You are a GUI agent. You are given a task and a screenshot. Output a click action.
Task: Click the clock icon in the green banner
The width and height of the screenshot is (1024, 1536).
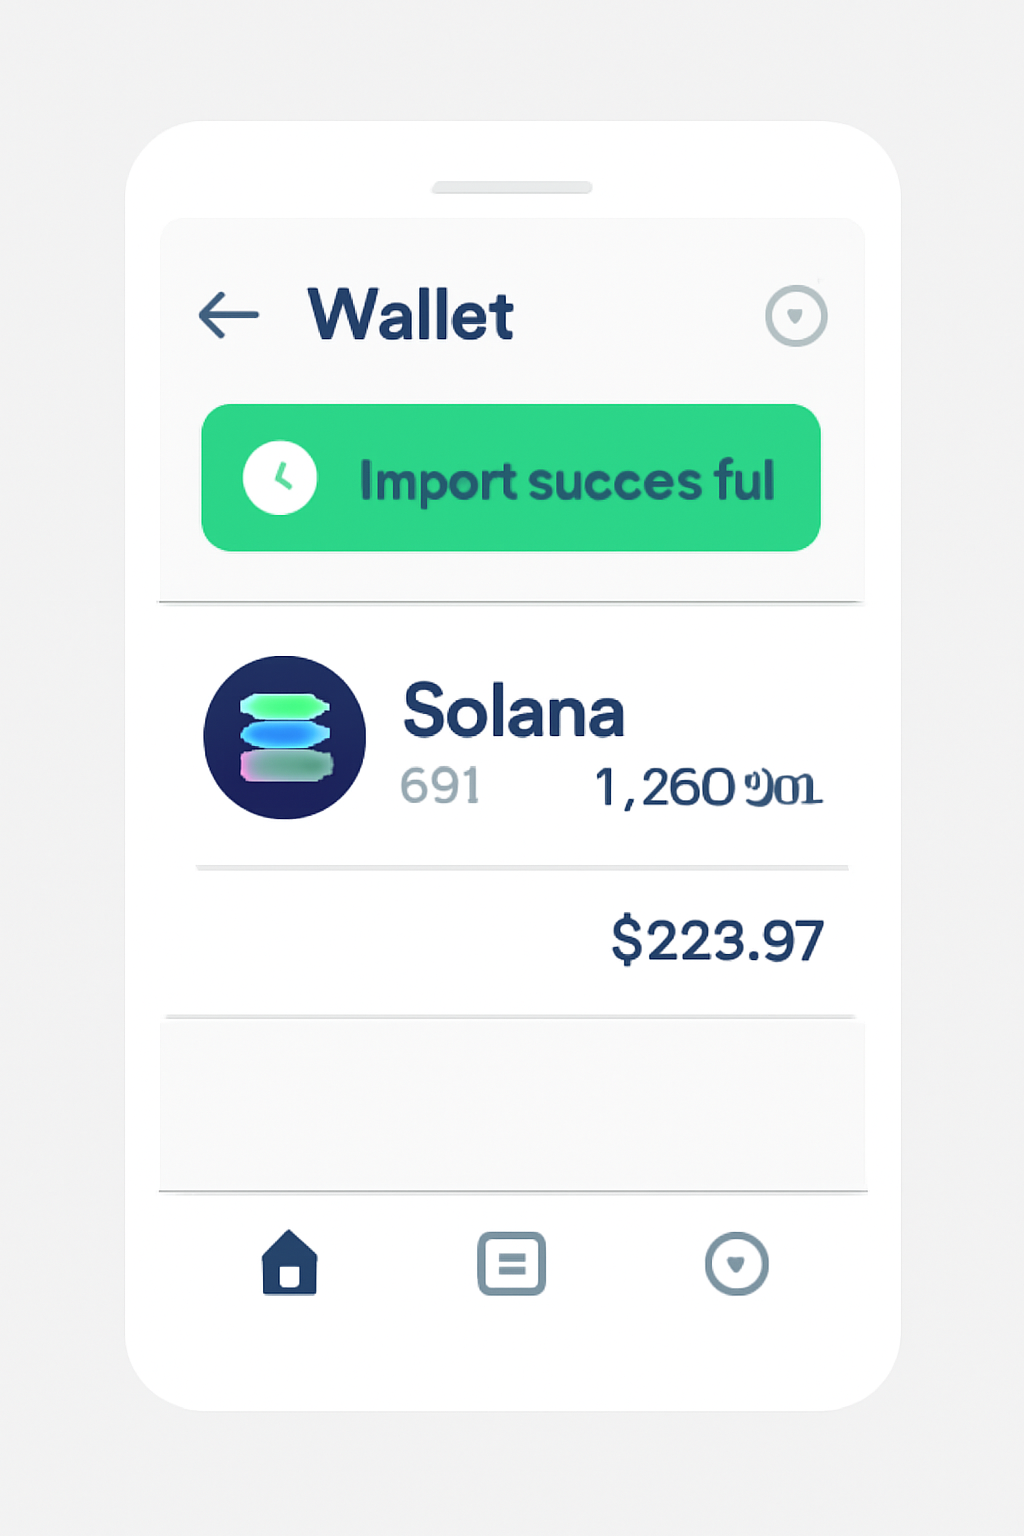(280, 478)
